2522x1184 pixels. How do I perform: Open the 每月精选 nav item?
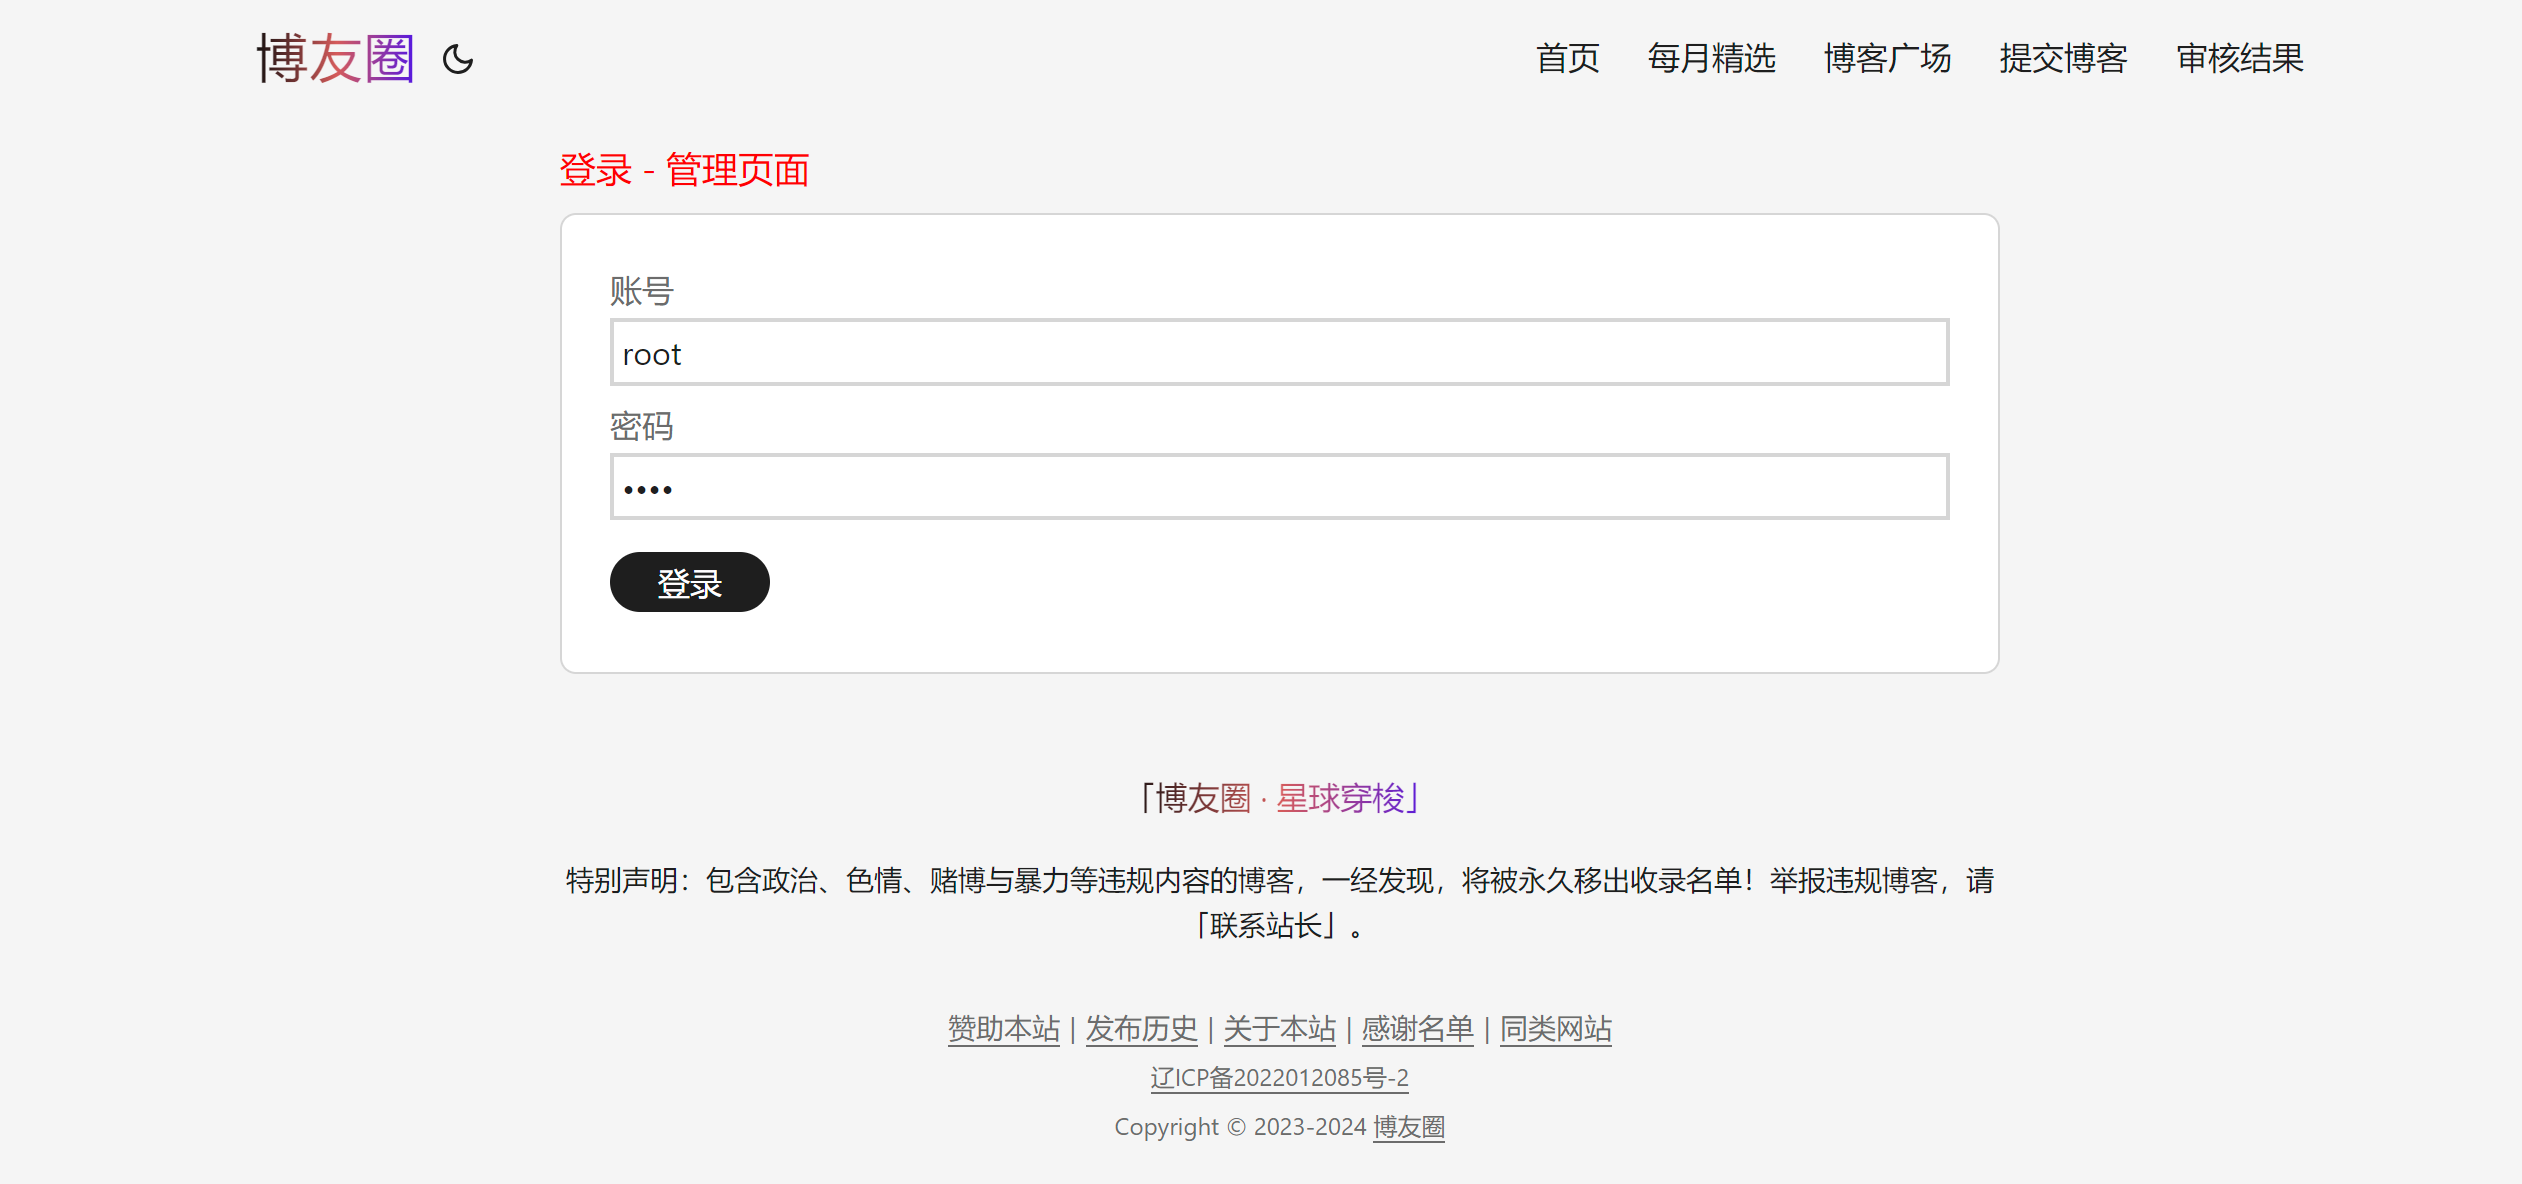tap(1711, 58)
